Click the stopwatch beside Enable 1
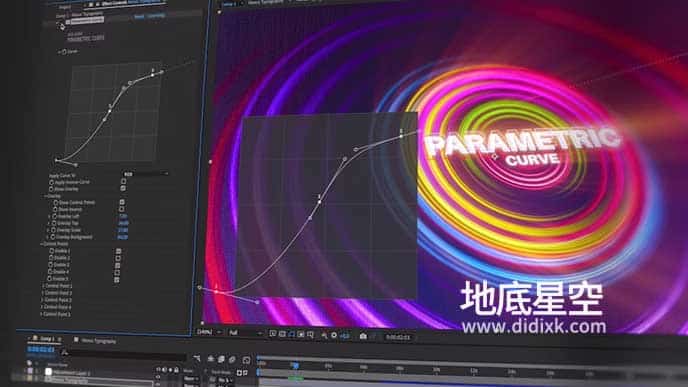Viewport: 688px width, 387px height. (x=51, y=251)
